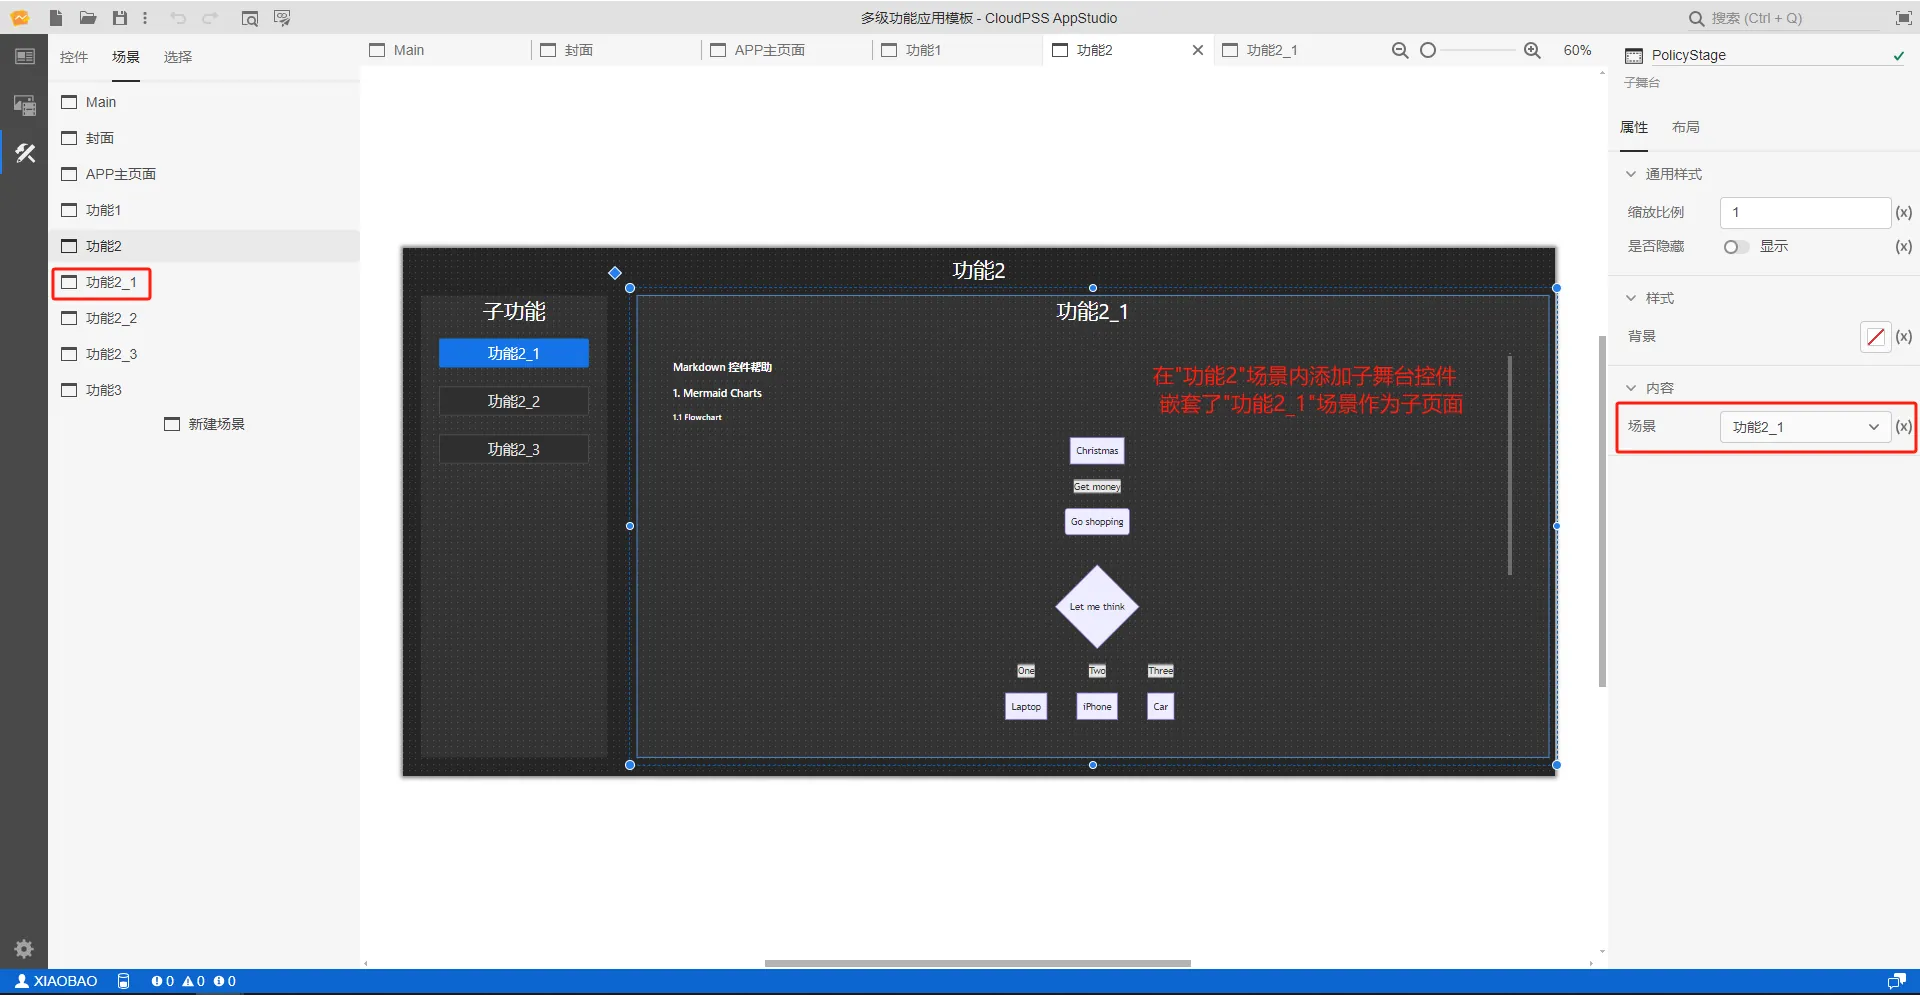Open the 背景 color swatch
Screen dimensions: 1920x995
coord(1875,337)
